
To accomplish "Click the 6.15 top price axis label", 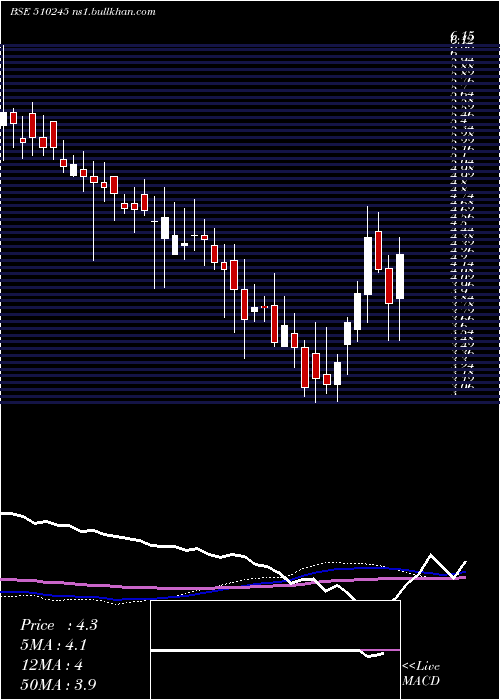I will coord(462,37).
